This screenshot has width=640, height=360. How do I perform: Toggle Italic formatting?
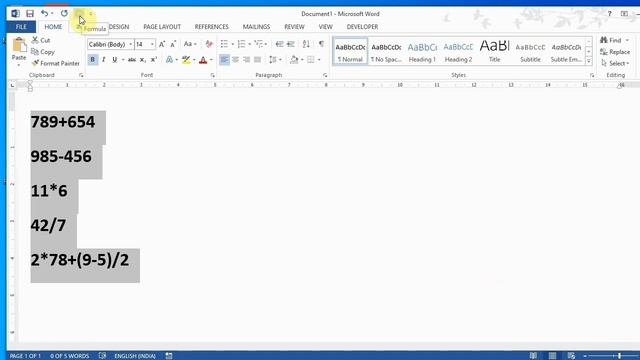pos(104,60)
